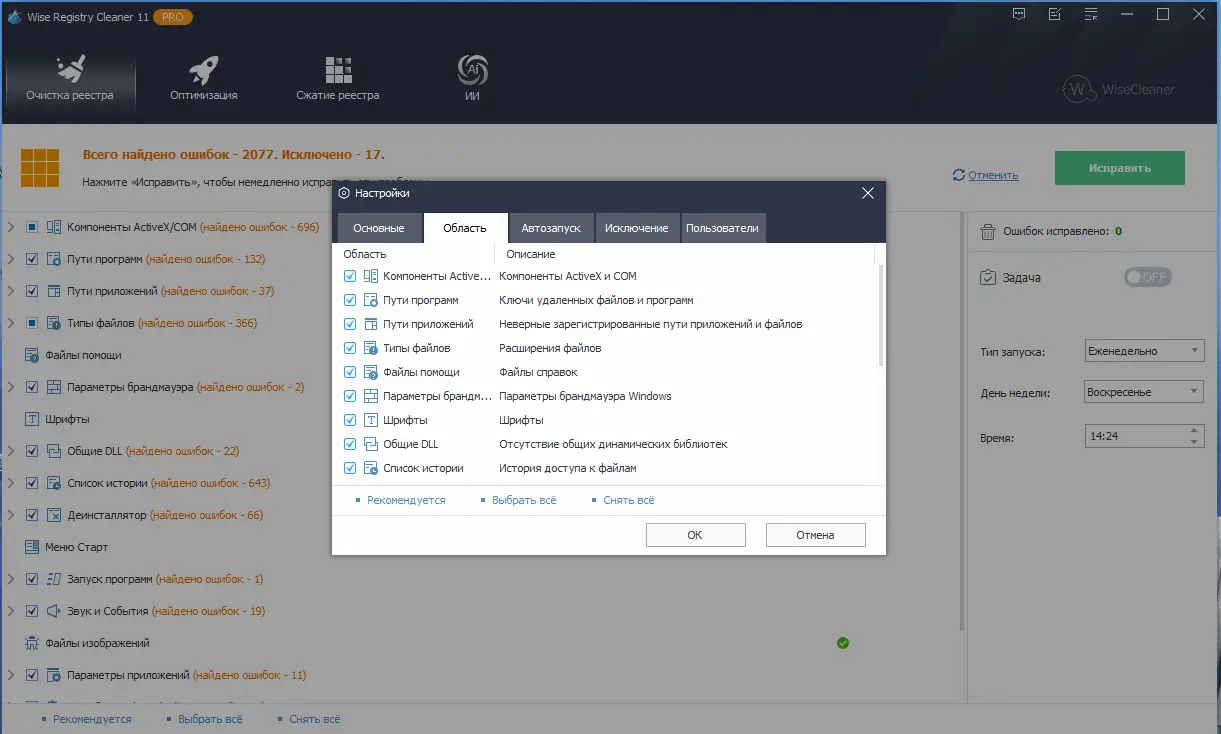Screen dimensions: 1221x734
Task: Toggle the Задача switch on
Action: click(x=1146, y=277)
